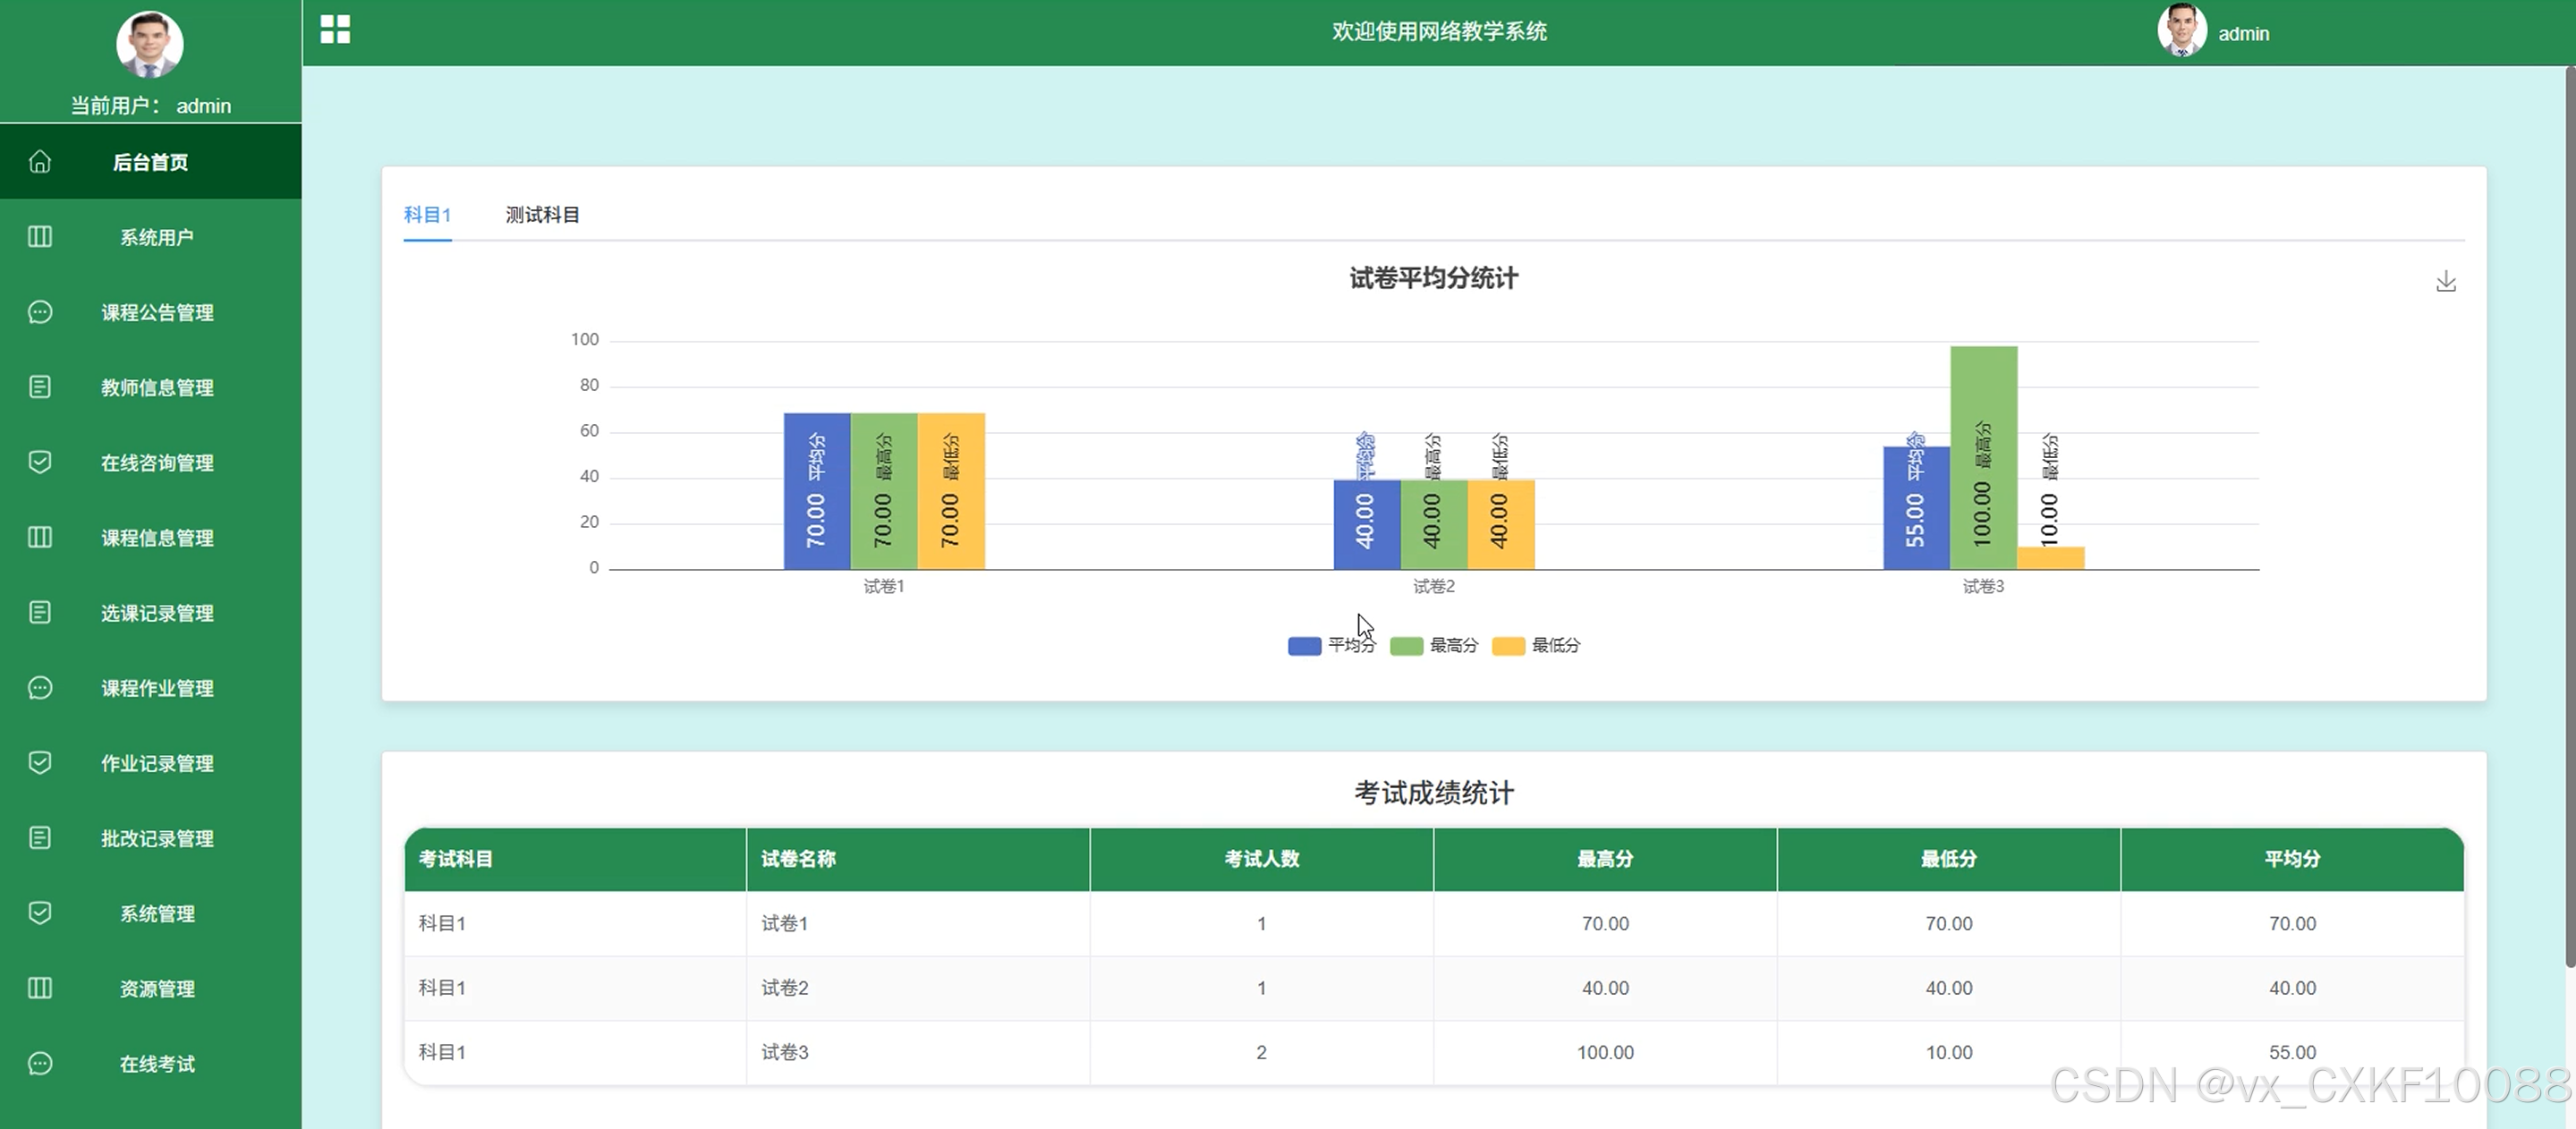
Task: Expand the 课程信息管理 sidebar menu
Action: [157, 538]
